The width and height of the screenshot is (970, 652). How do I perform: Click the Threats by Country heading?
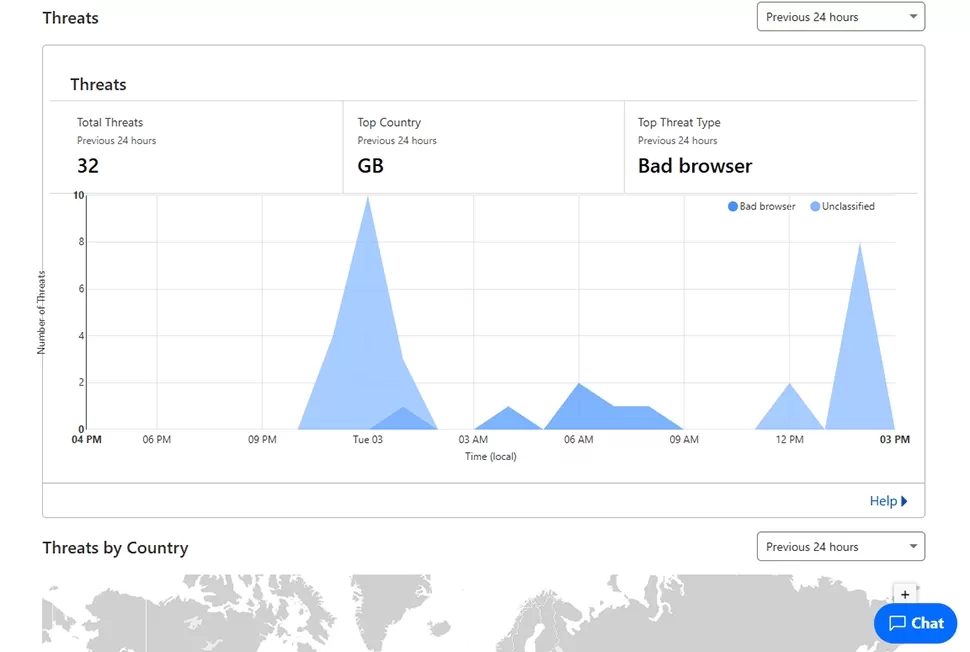[x=115, y=548]
